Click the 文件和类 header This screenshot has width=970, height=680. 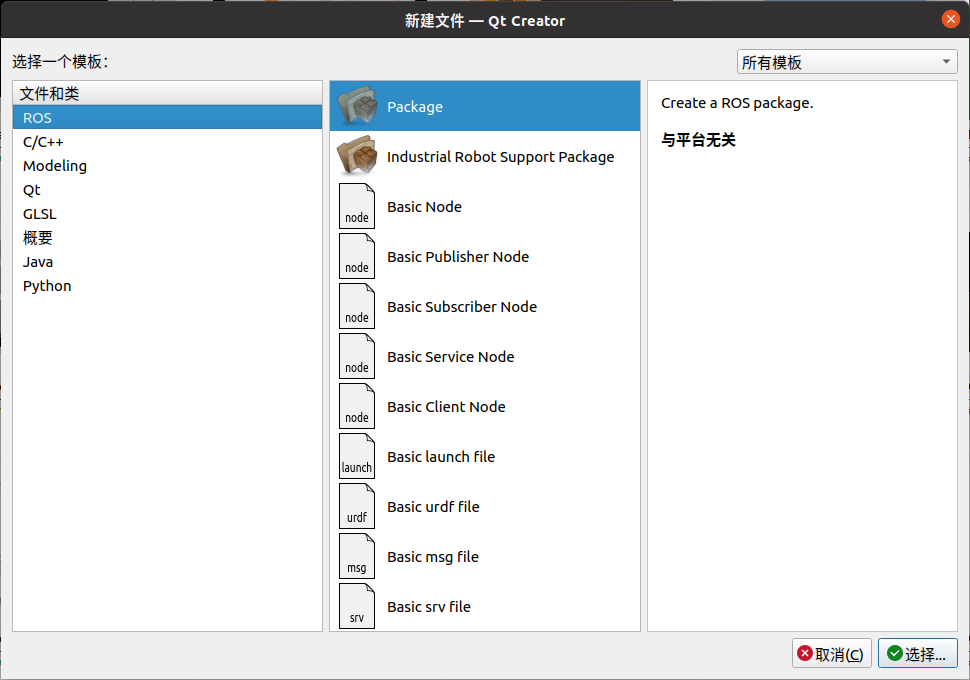click(x=168, y=93)
